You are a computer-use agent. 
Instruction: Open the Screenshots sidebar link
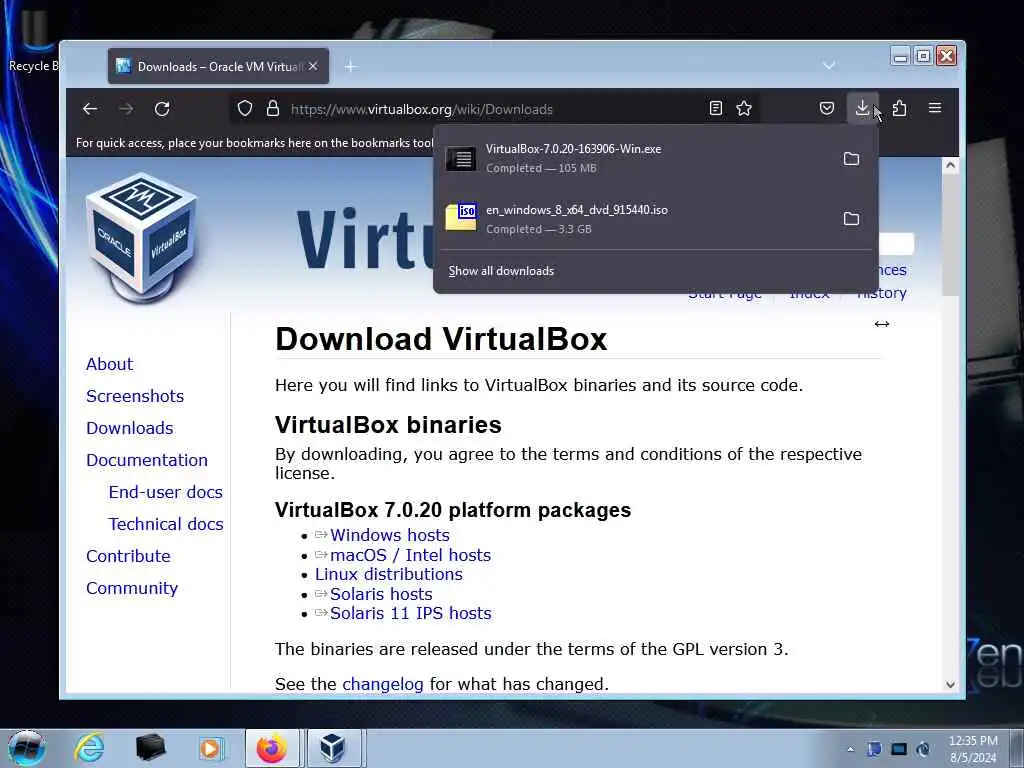pos(135,396)
